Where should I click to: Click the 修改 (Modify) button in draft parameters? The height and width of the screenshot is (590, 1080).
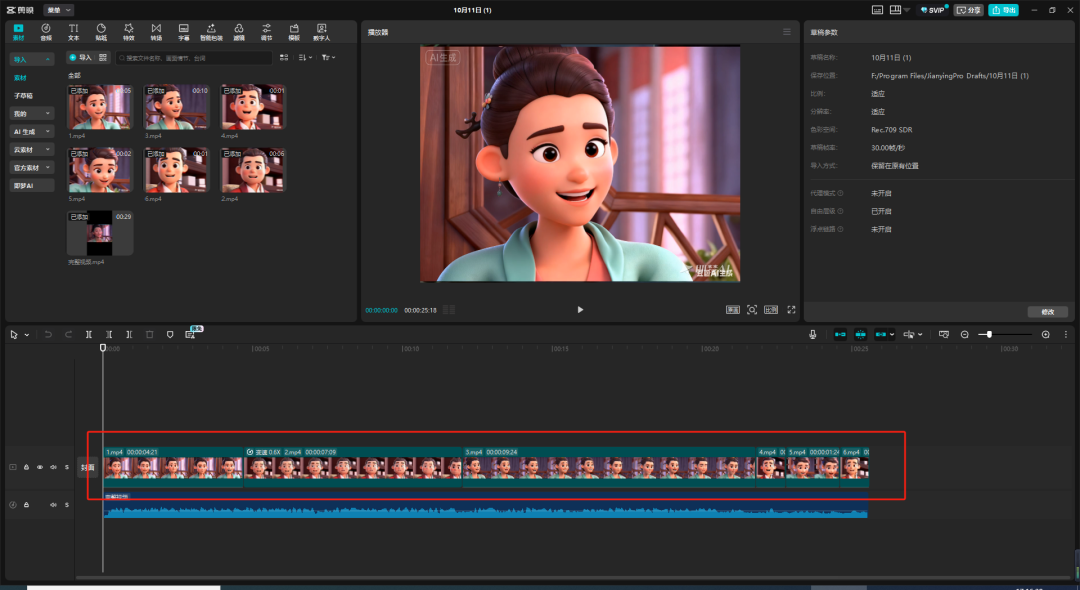pos(1047,311)
